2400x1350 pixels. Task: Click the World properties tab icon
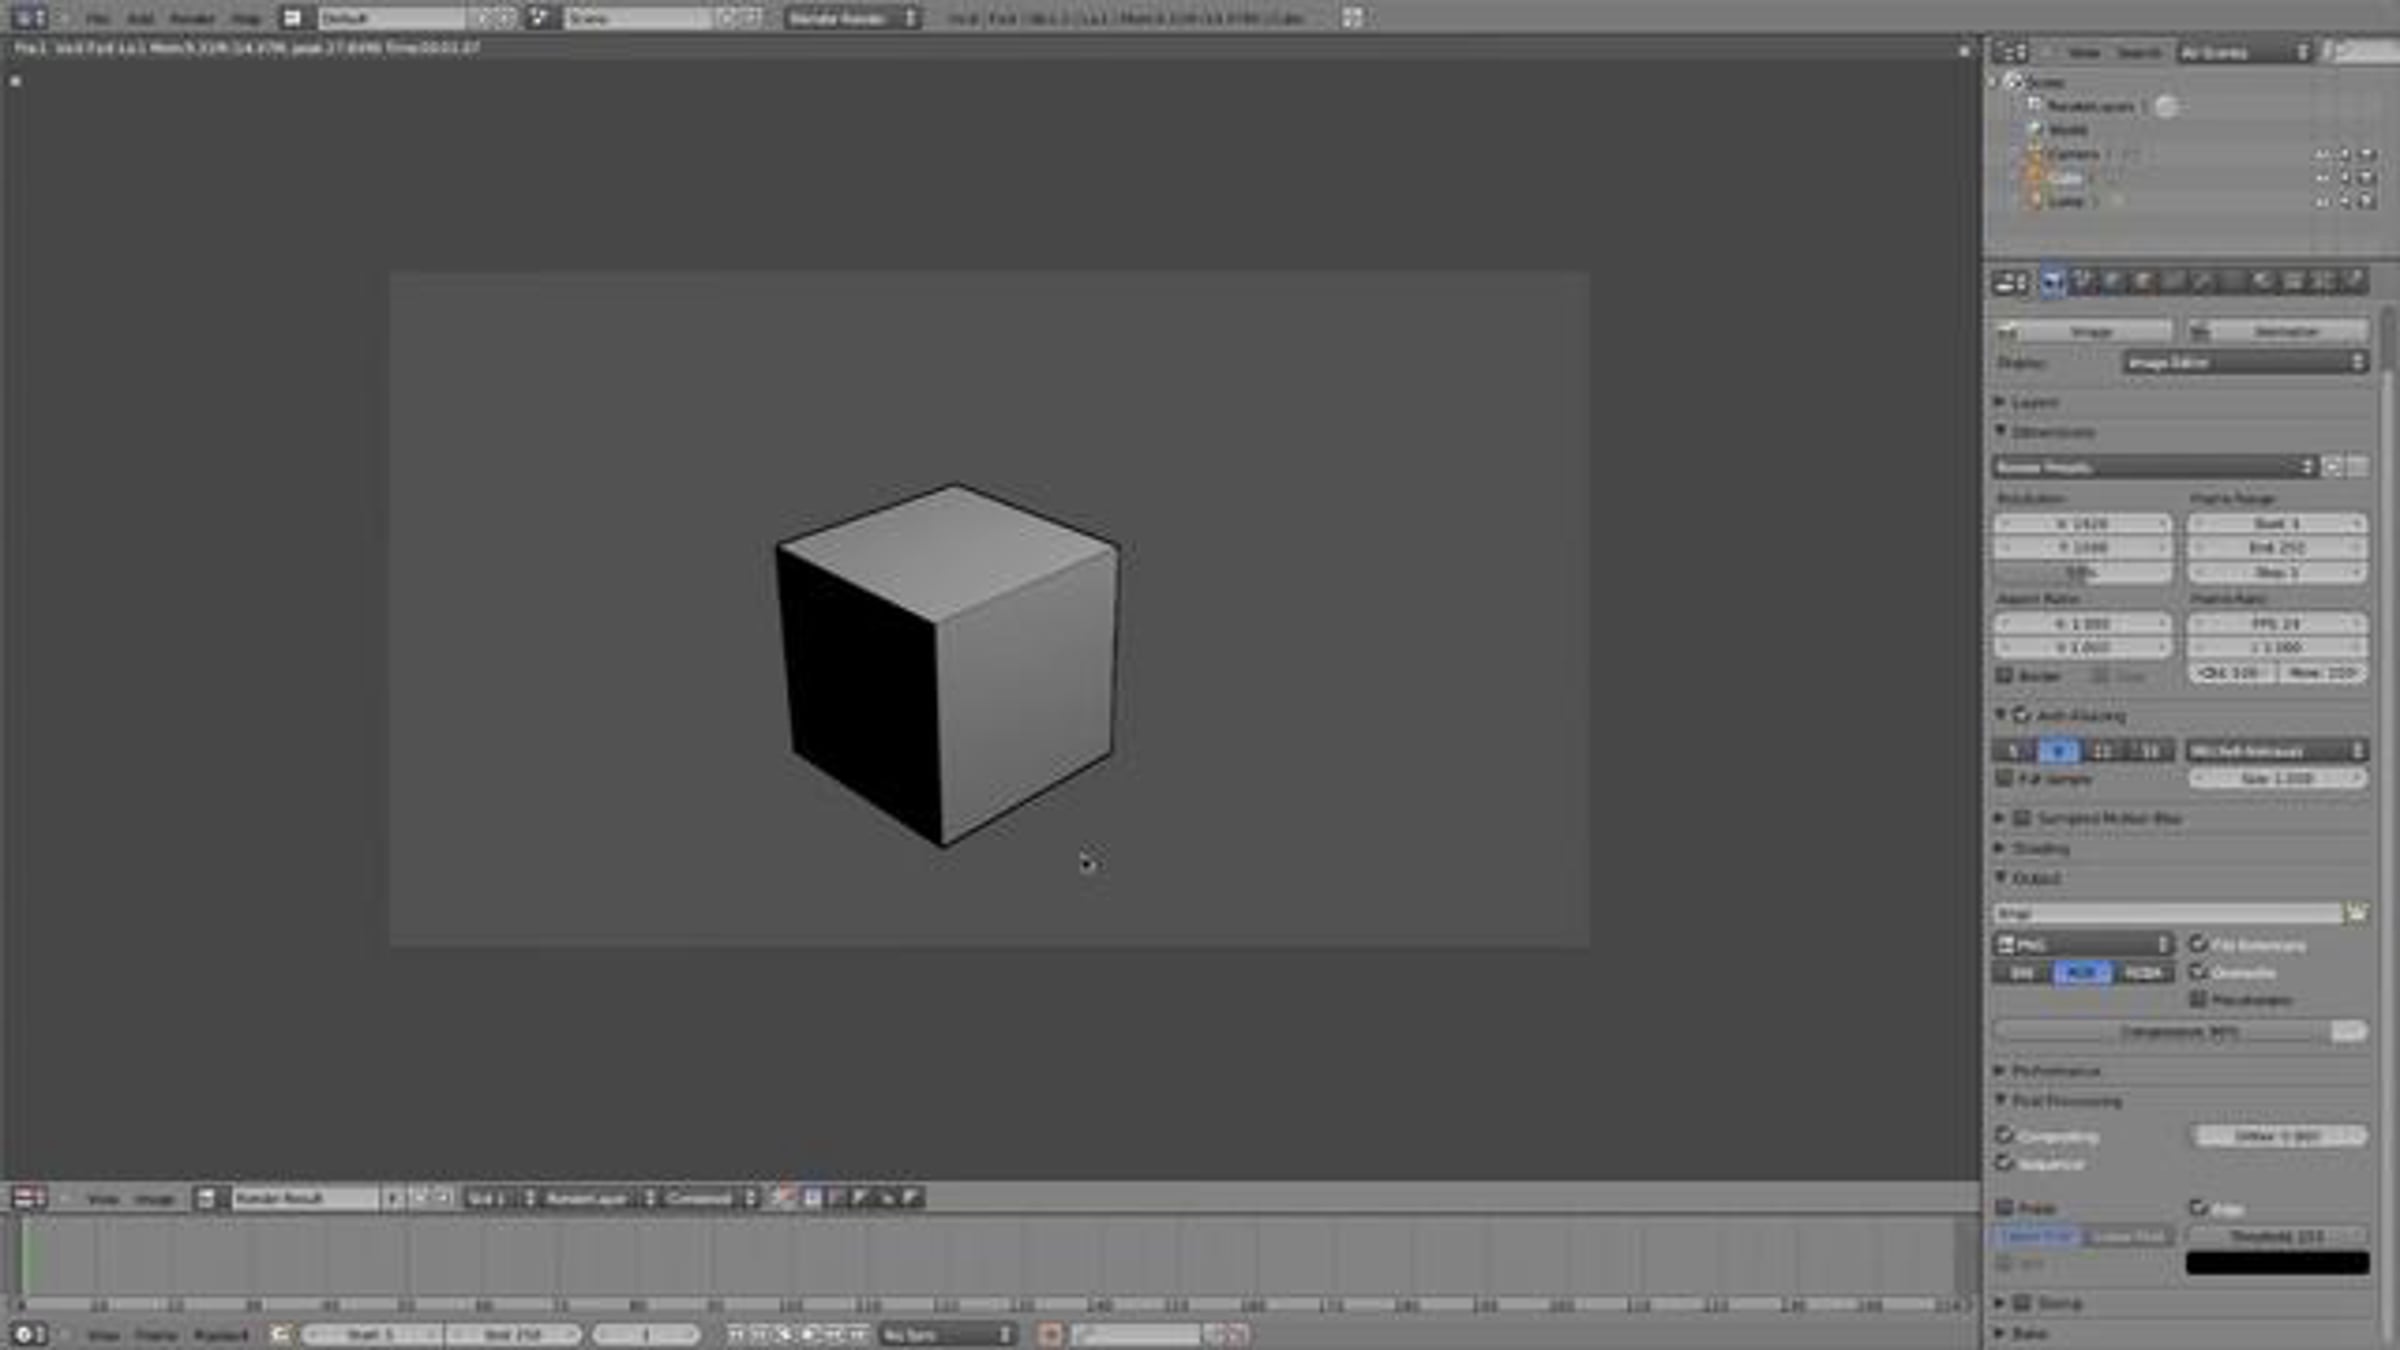click(2142, 283)
